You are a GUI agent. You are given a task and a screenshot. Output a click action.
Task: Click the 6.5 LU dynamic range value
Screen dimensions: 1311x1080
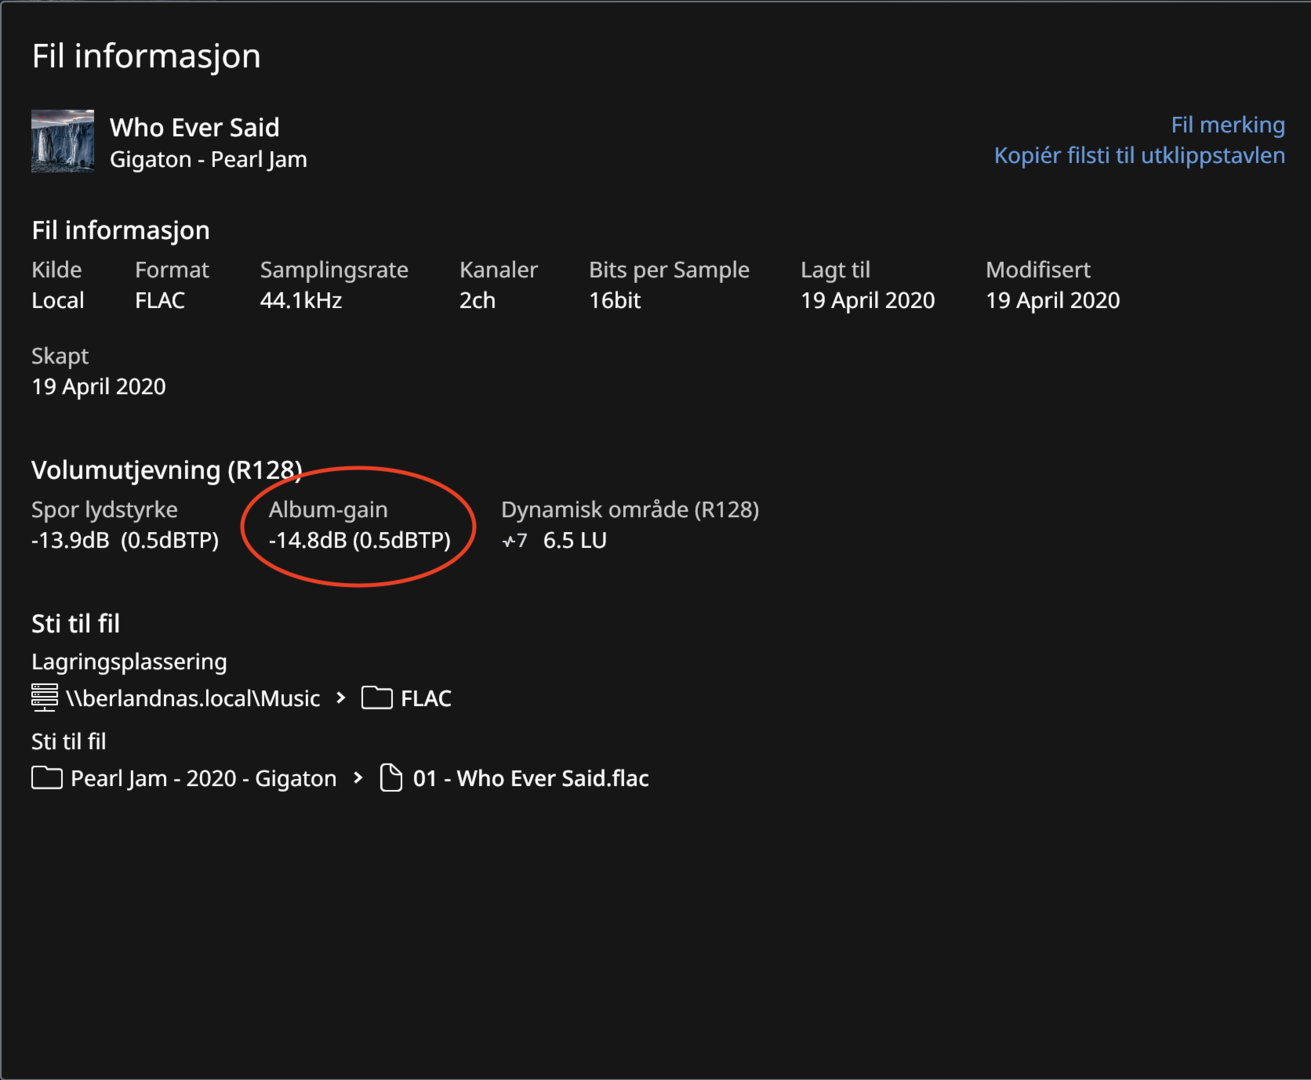click(x=575, y=540)
